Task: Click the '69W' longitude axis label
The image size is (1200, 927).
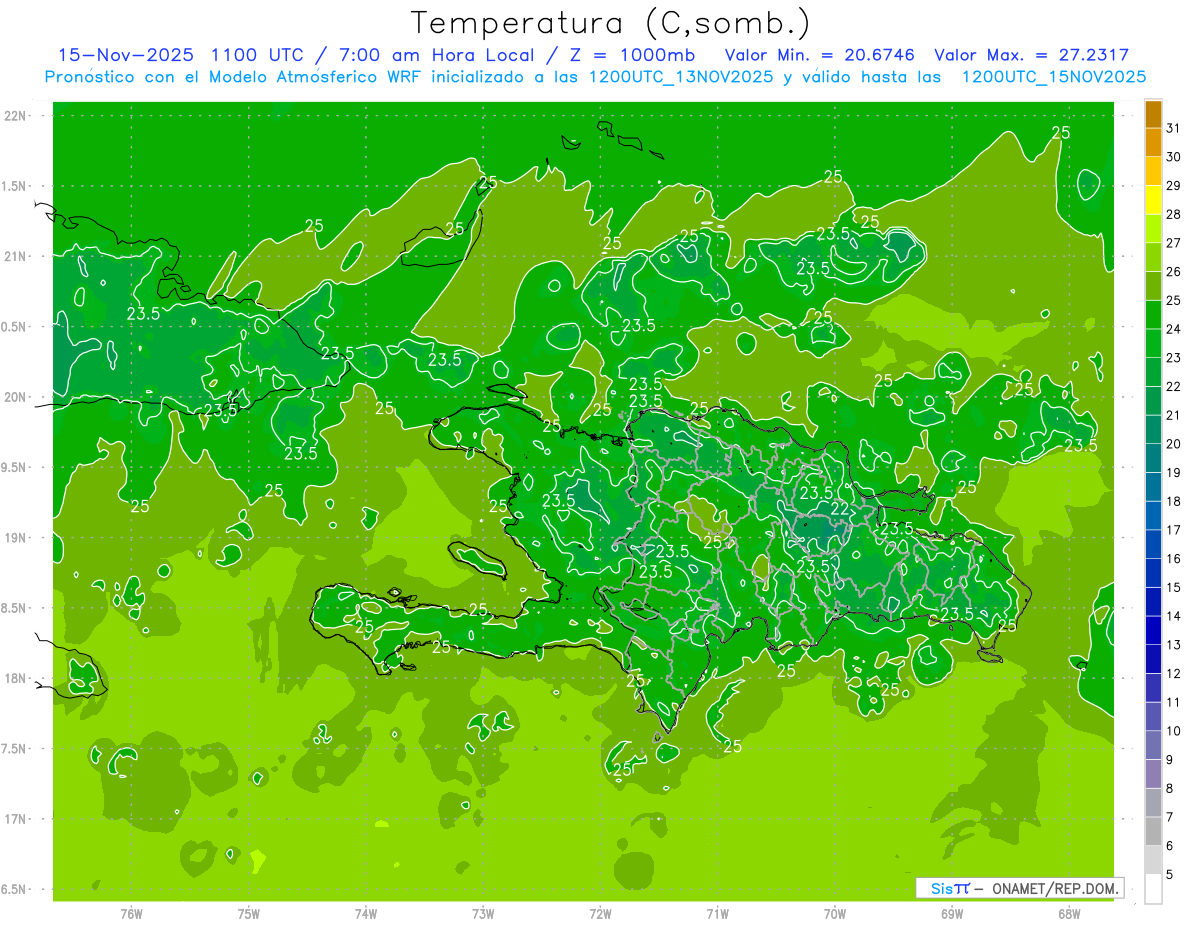Action: tap(952, 914)
